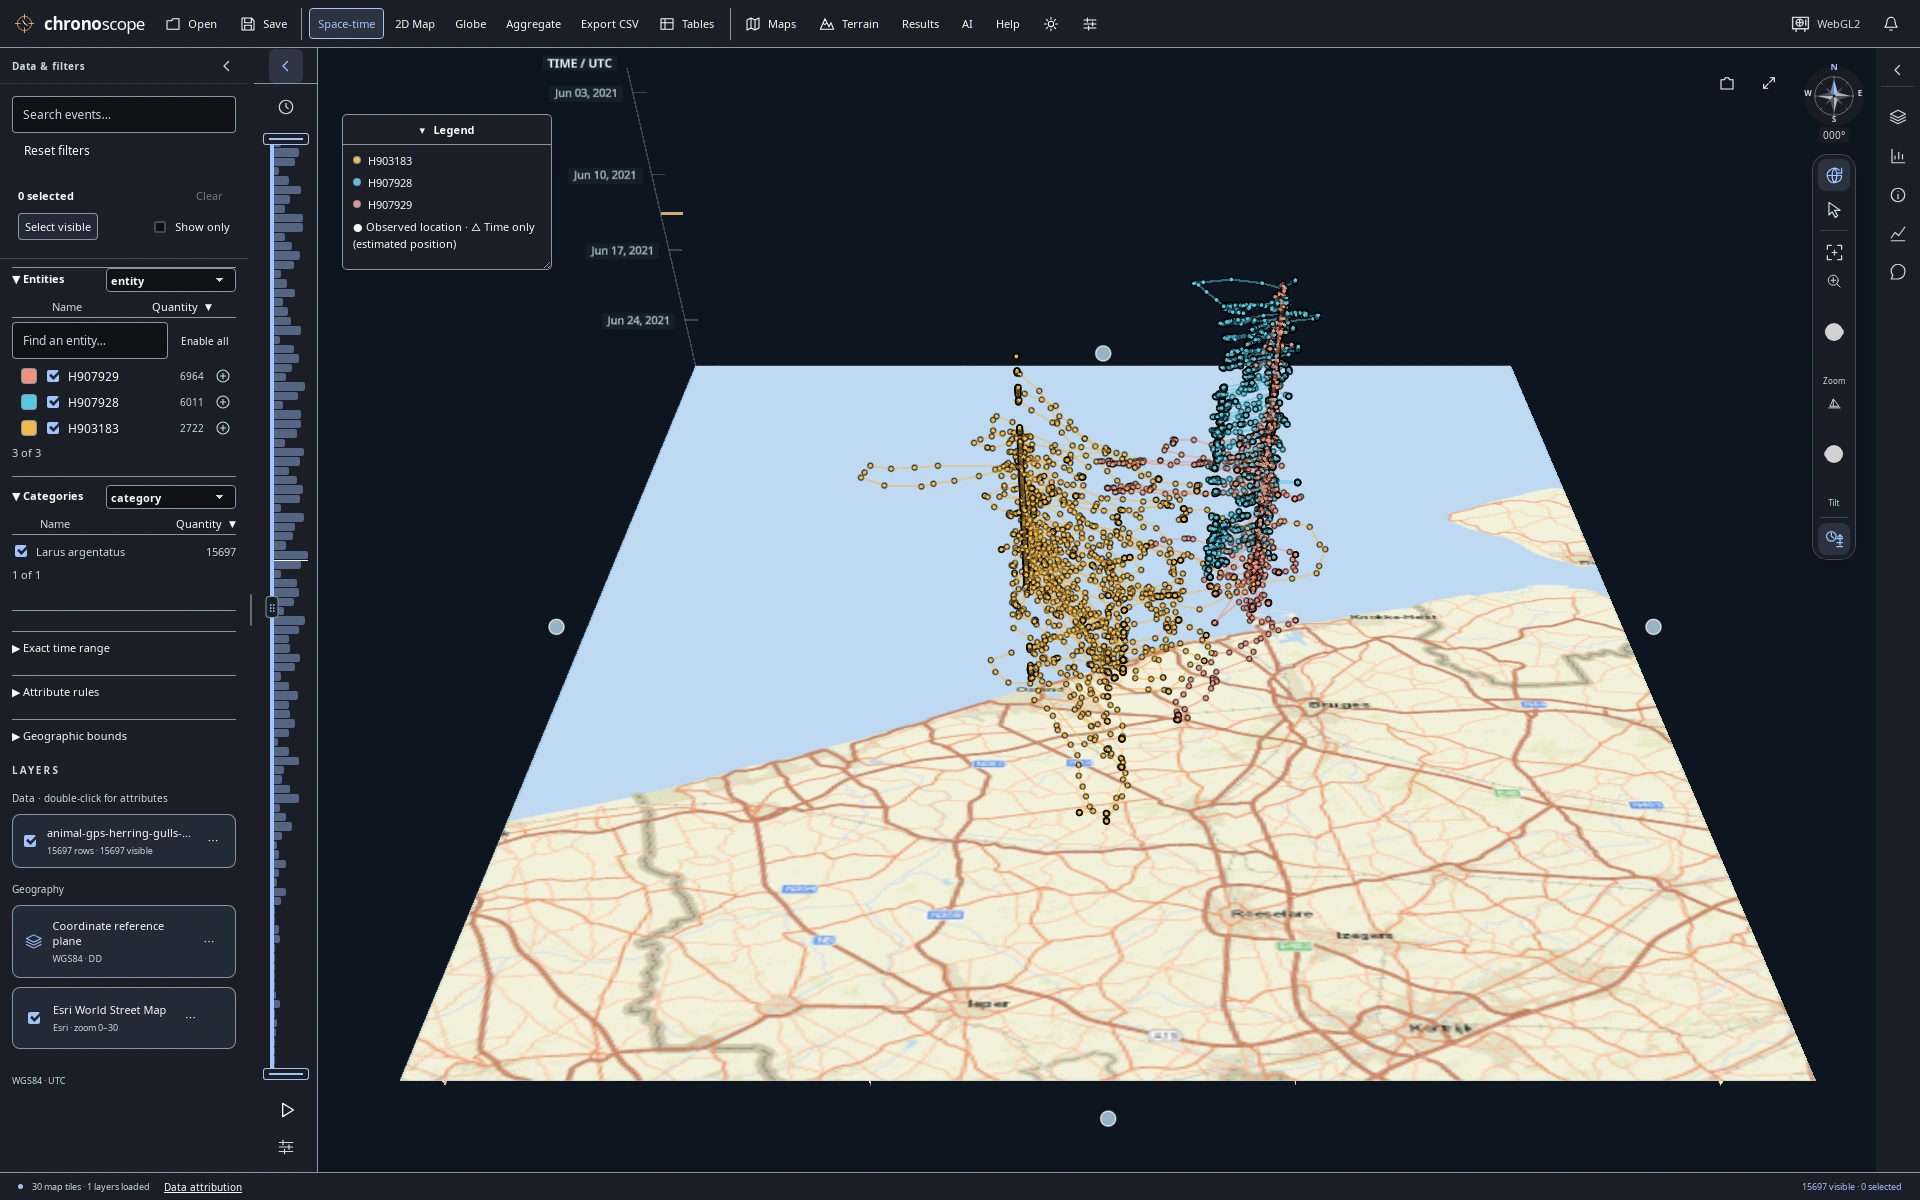Click the H903183 orange color swatch
The width and height of the screenshot is (1920, 1200).
pyautogui.click(x=29, y=428)
